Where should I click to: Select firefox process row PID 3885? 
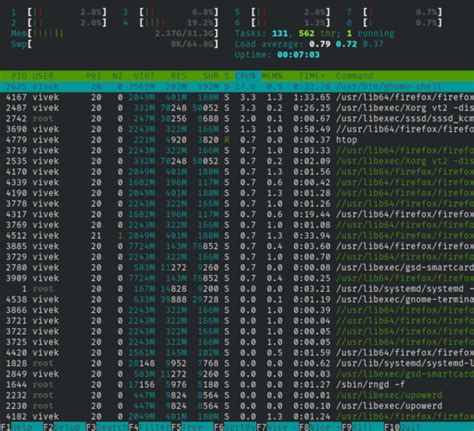point(237,246)
